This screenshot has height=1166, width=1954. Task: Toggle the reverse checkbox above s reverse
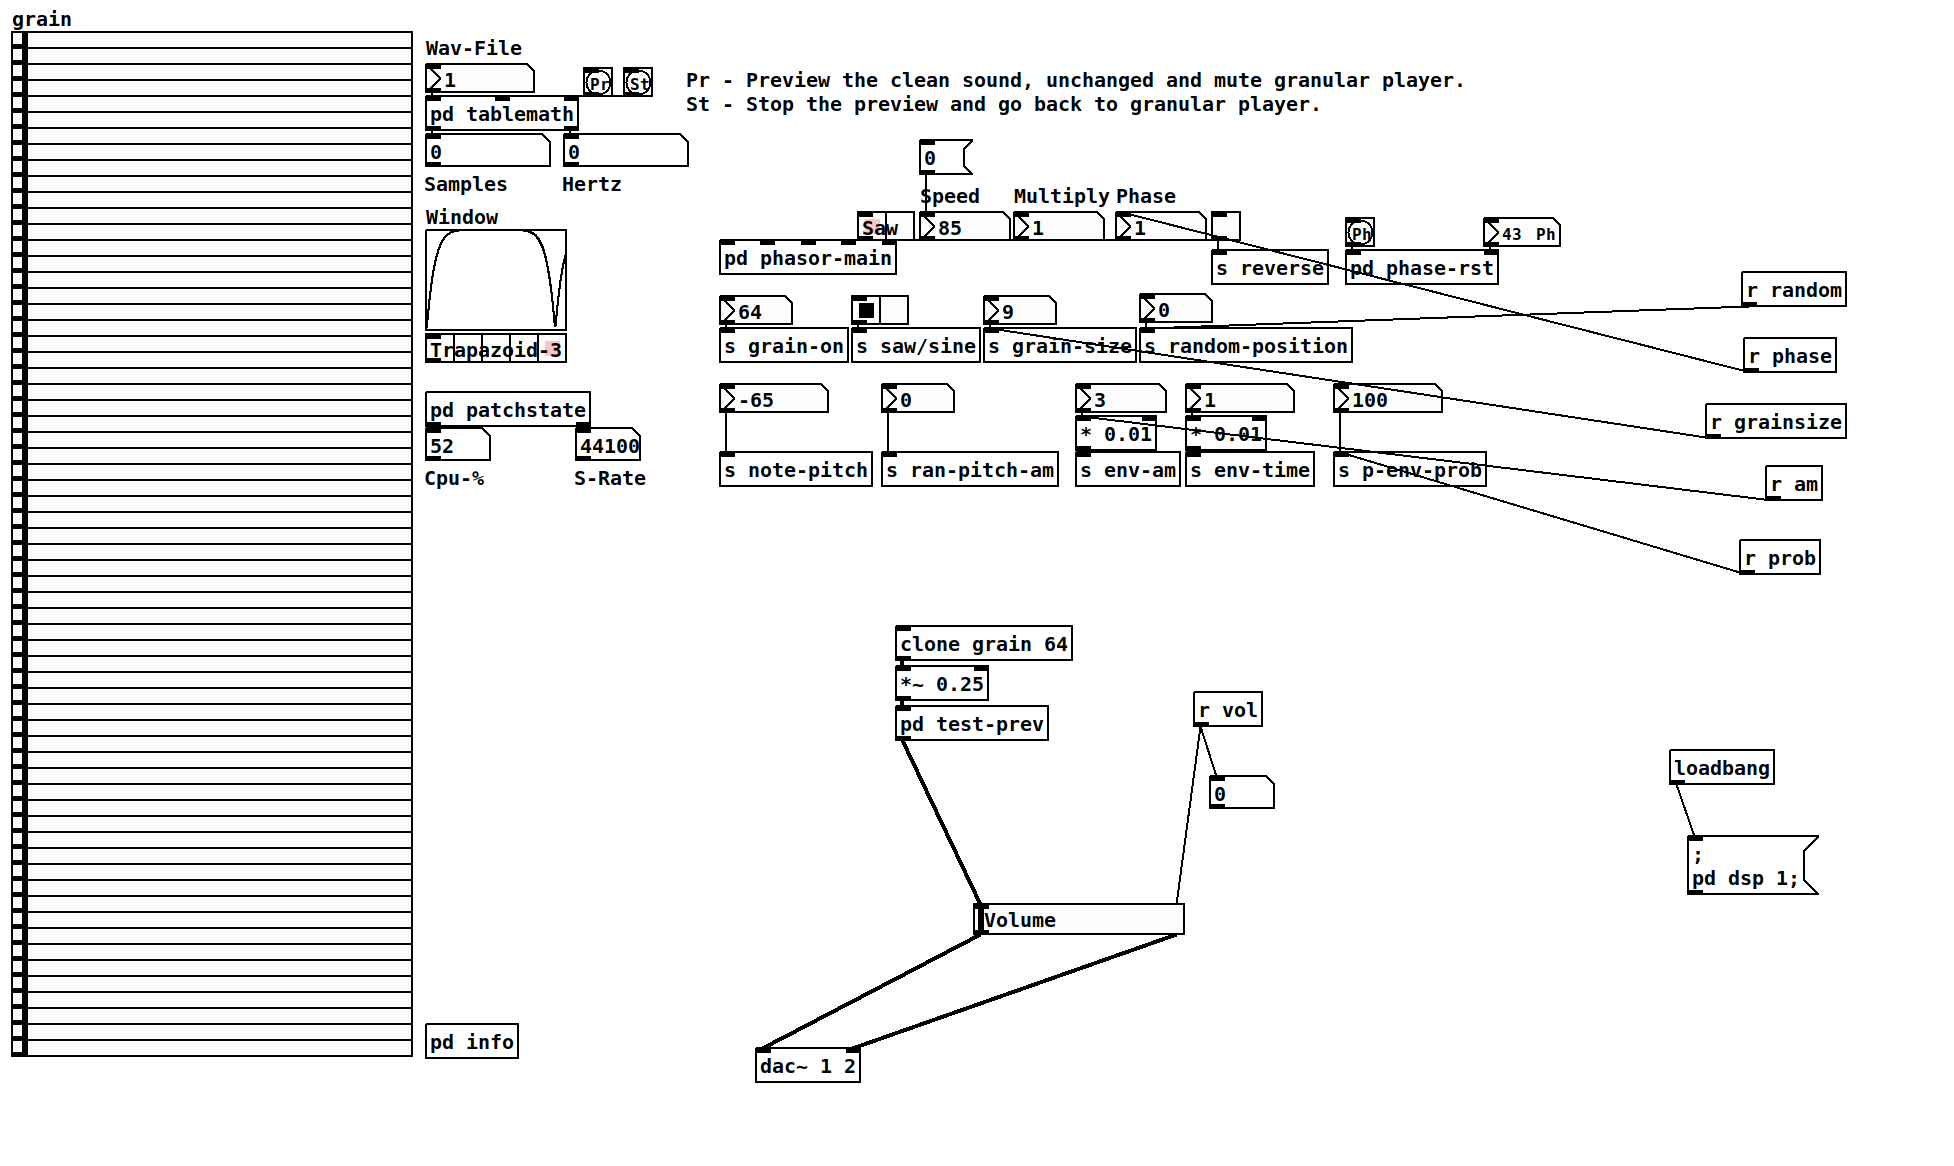tap(1226, 226)
